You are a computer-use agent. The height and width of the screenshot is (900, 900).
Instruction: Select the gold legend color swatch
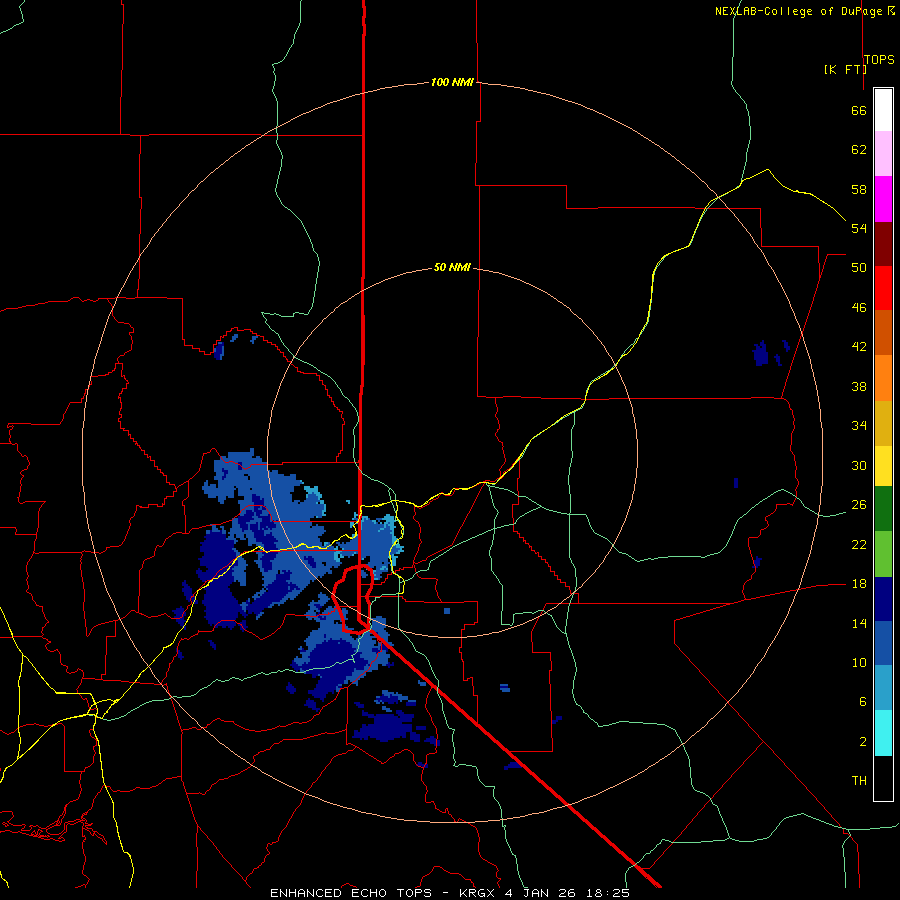coord(883,423)
